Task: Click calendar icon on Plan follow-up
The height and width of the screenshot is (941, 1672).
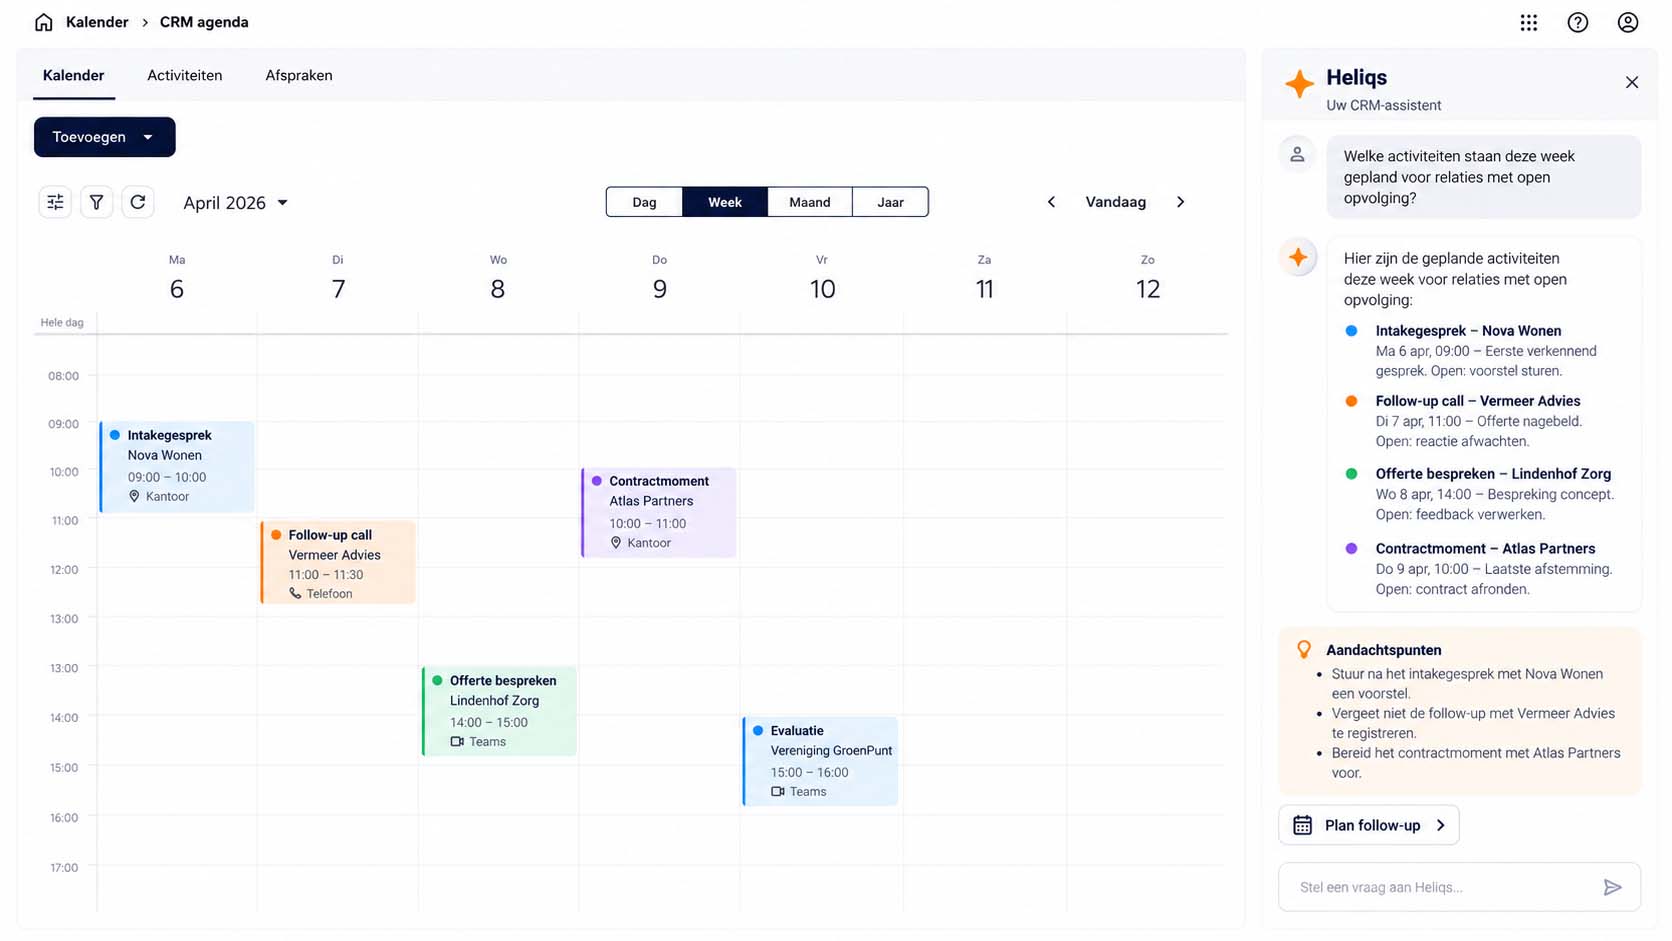Action: [x=1302, y=825]
